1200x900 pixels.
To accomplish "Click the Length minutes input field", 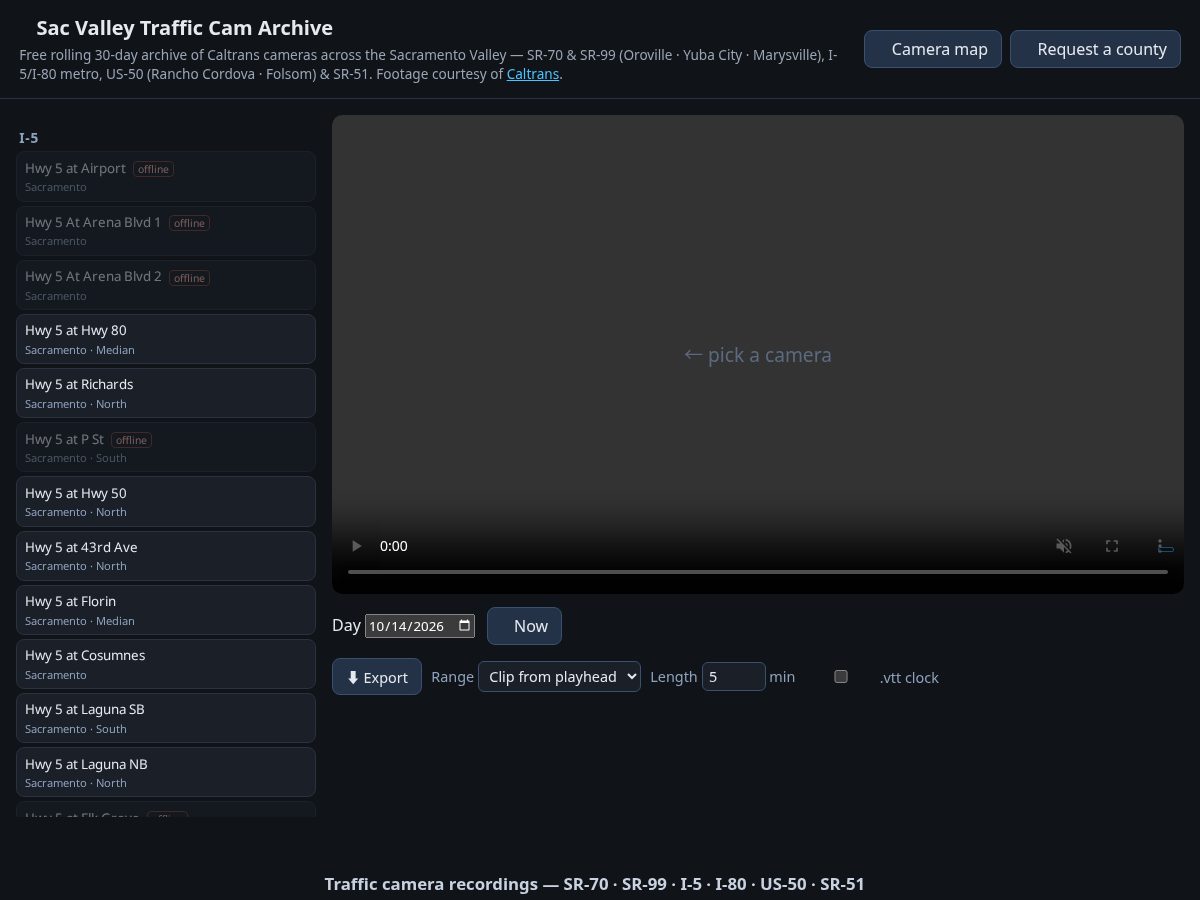I will [734, 677].
